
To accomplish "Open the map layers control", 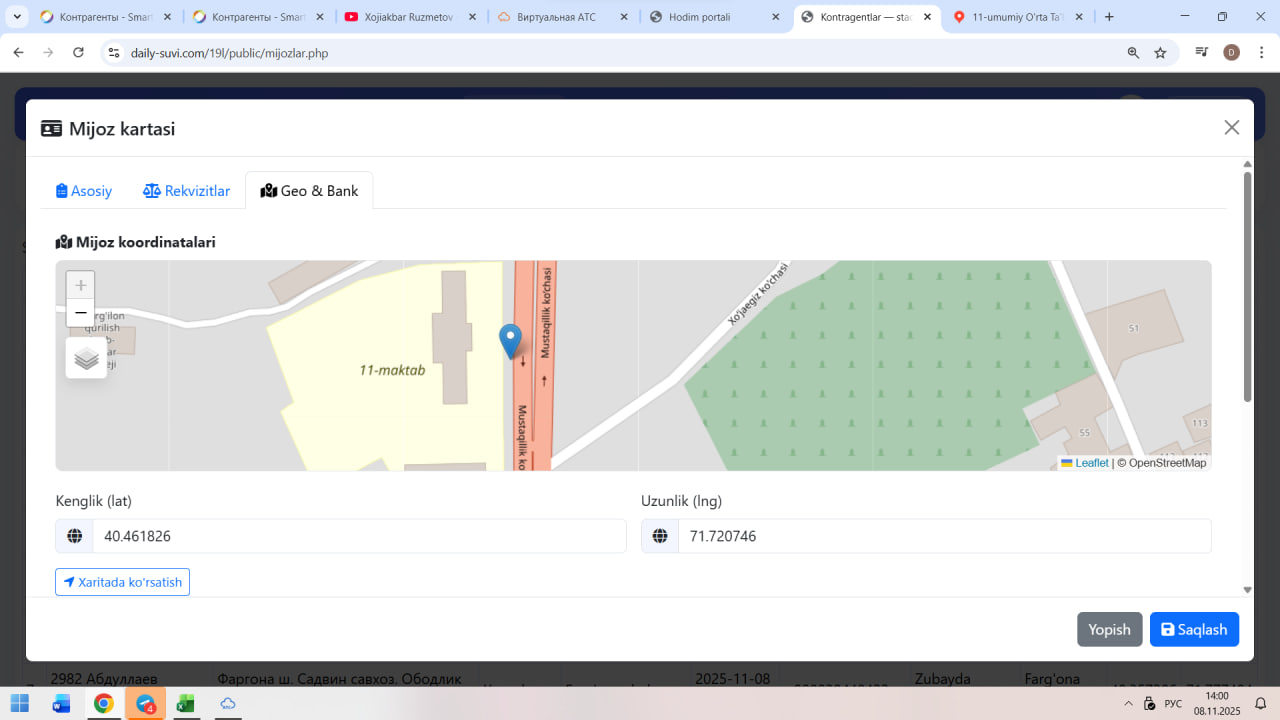I will point(86,358).
